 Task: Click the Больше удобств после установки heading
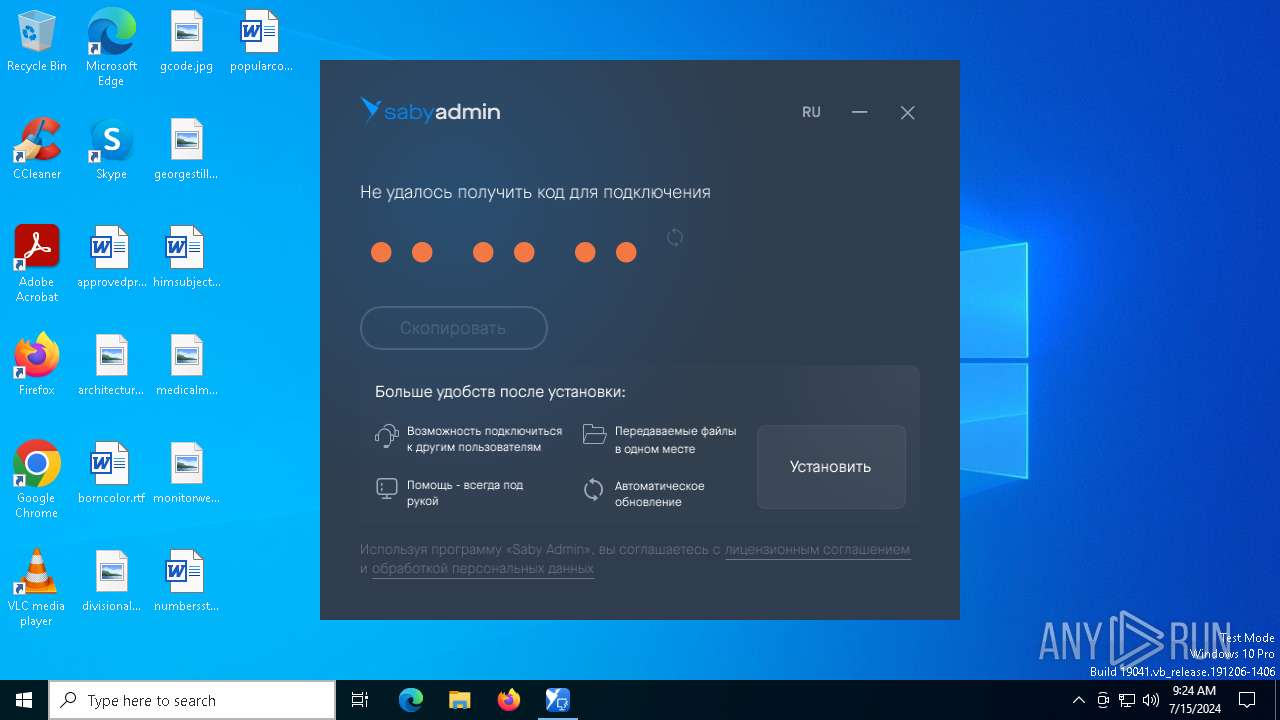(500, 392)
